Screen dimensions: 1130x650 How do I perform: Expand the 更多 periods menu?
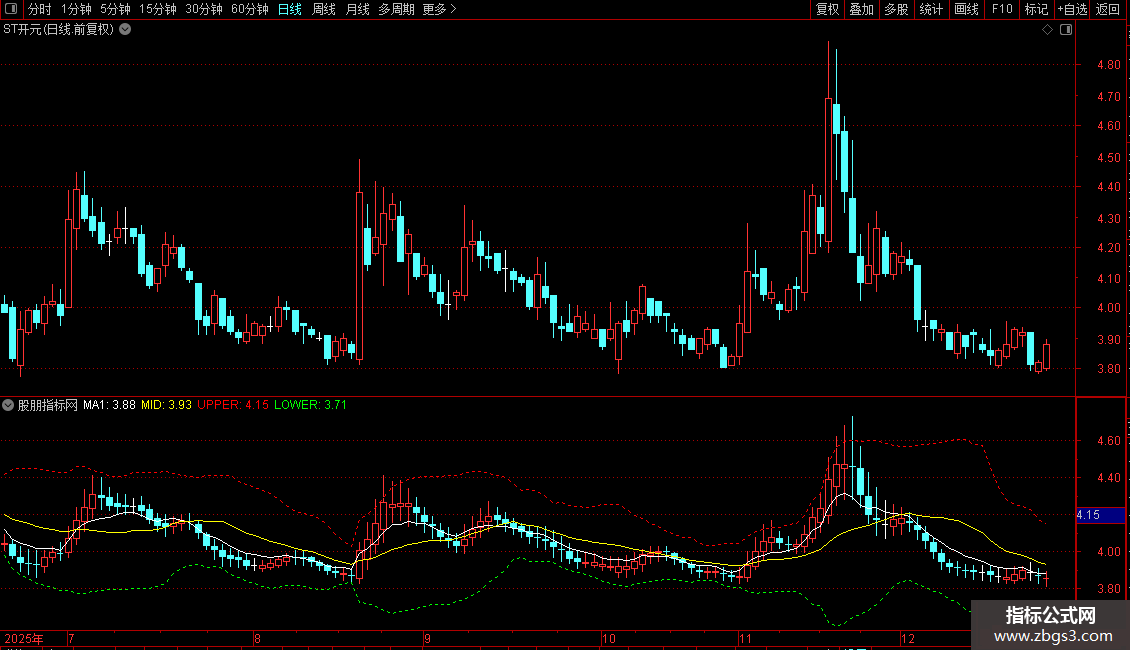pos(440,9)
